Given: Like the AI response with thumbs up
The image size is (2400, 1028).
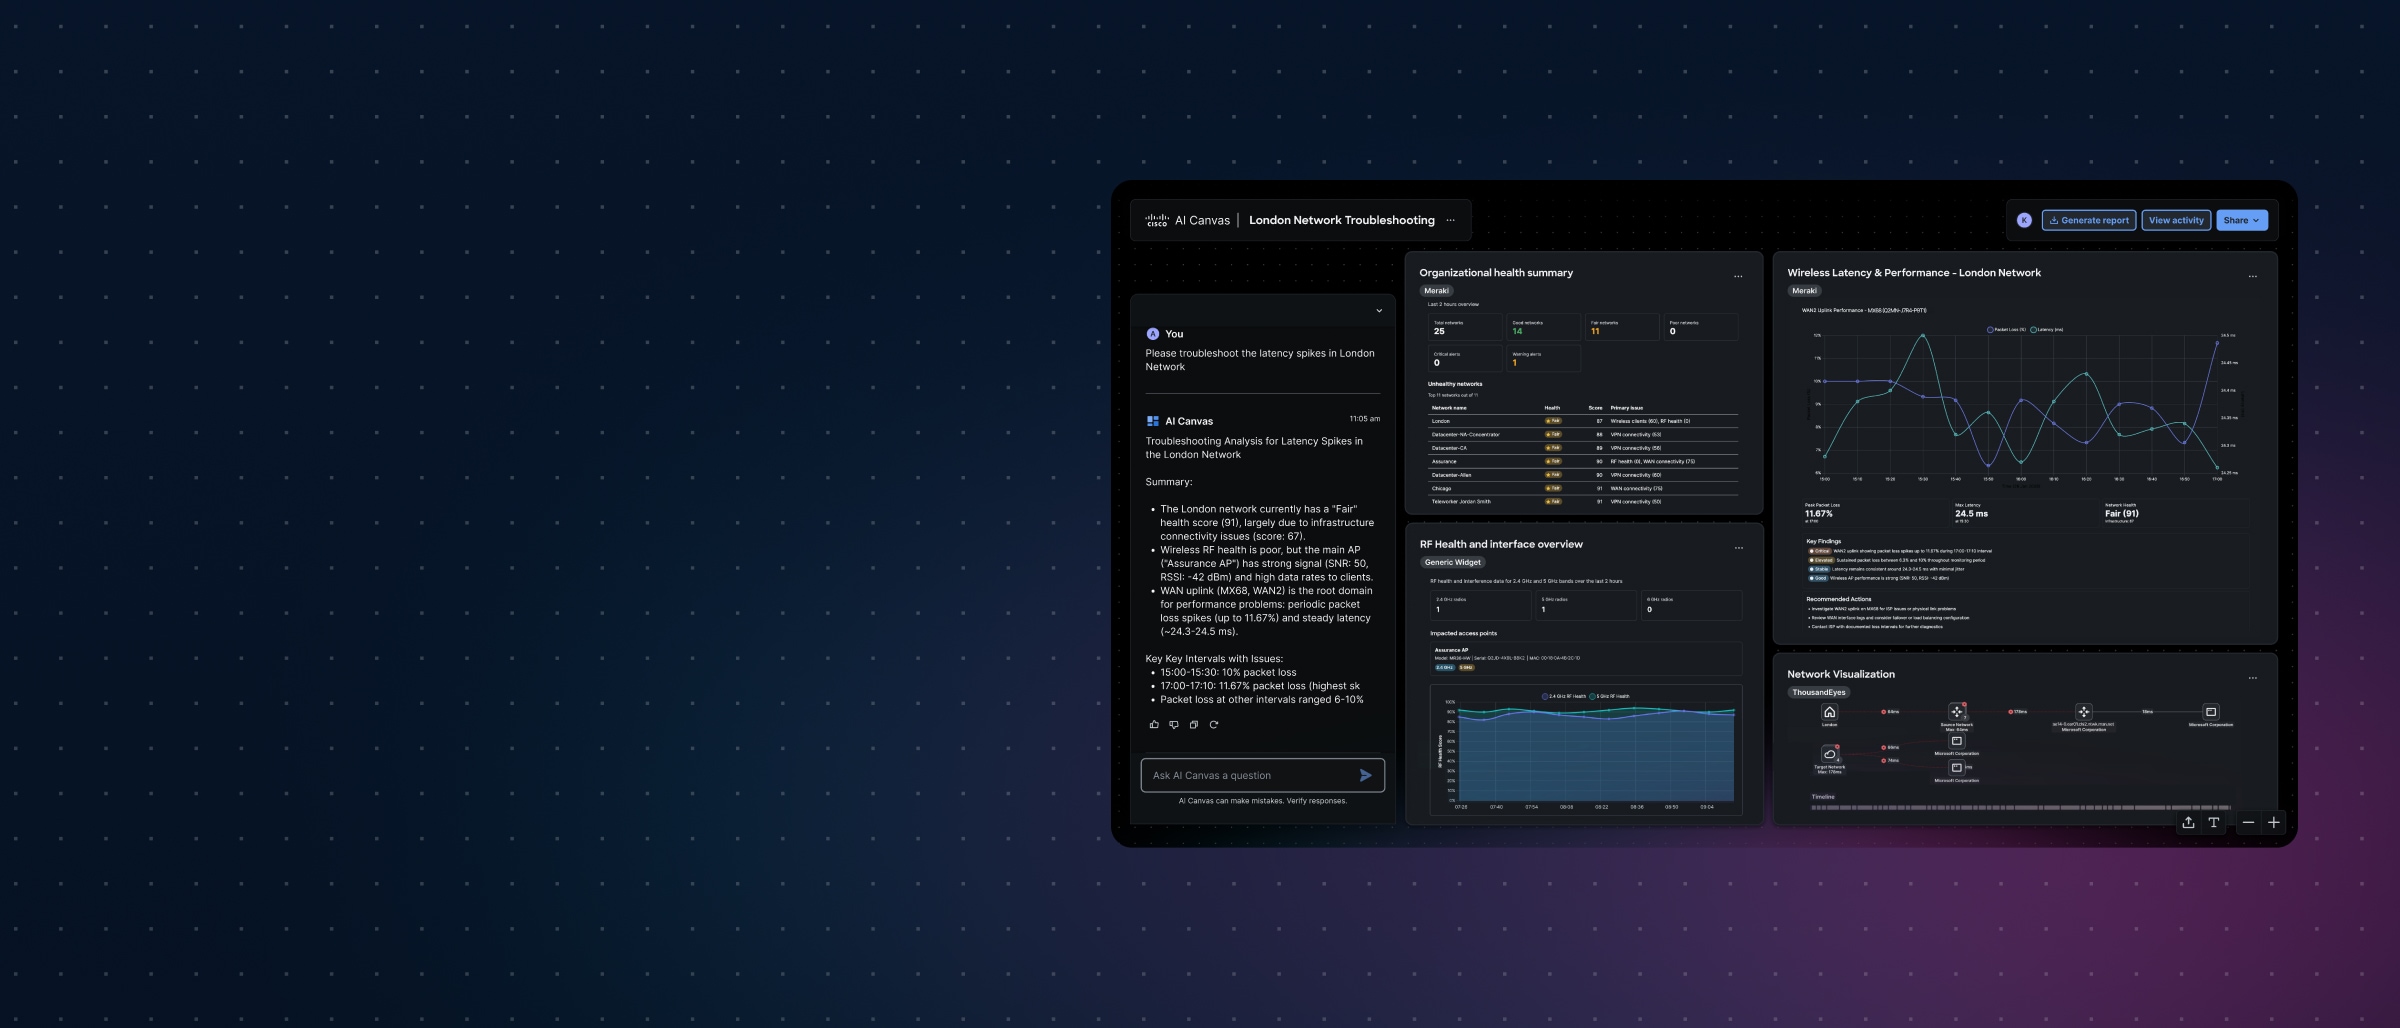Looking at the screenshot, I should [x=1155, y=724].
